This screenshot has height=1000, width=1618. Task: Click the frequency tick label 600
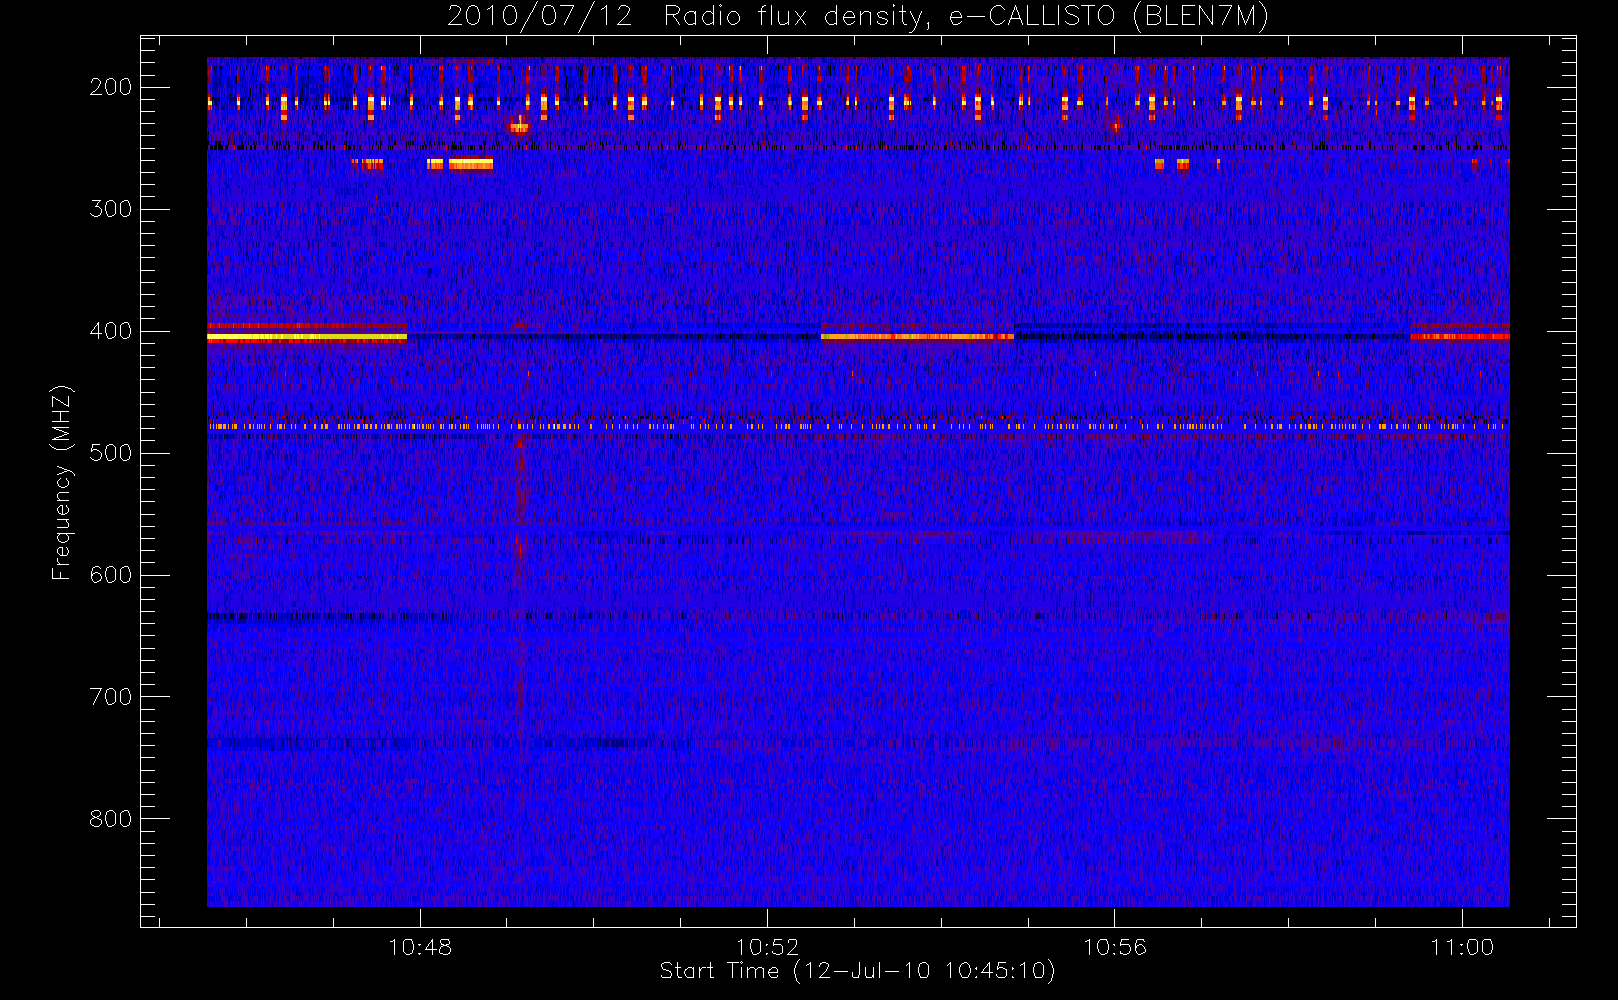coord(111,575)
